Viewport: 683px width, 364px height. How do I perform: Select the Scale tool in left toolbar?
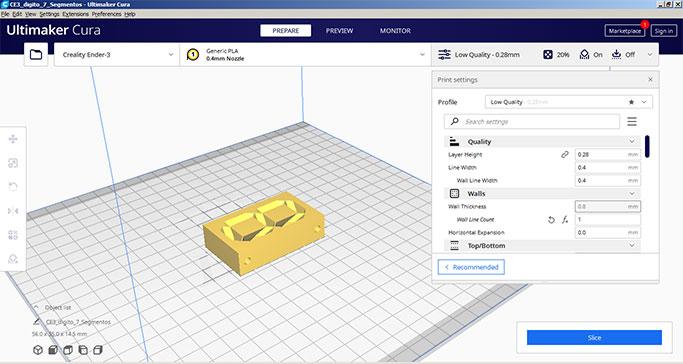pyautogui.click(x=13, y=163)
